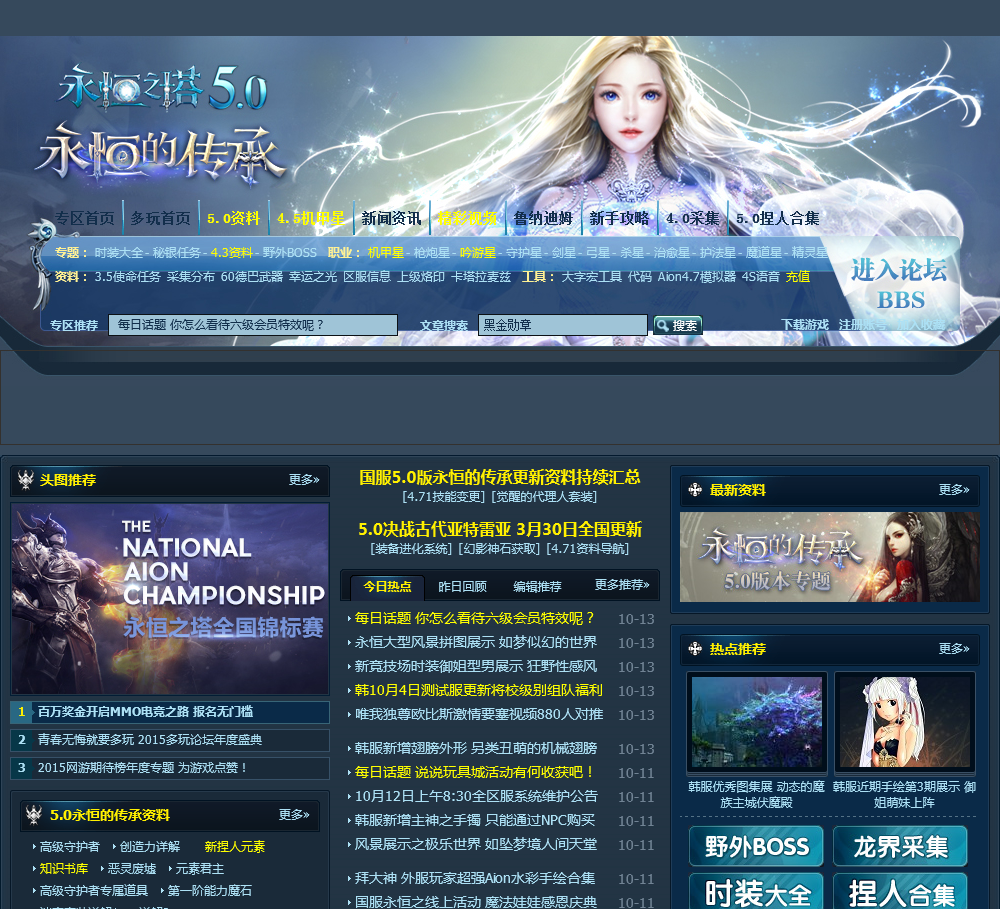Open [装备进化系统] link

(411, 549)
